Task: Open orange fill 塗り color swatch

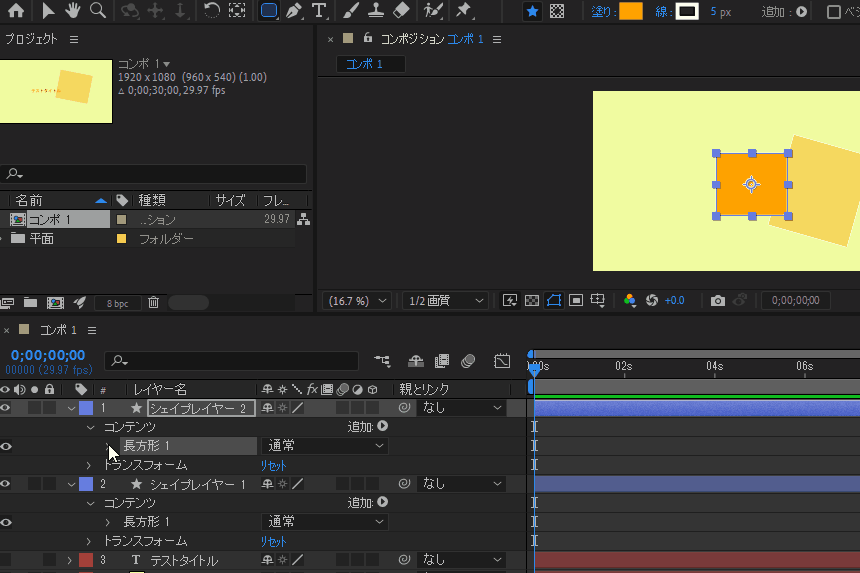Action: tap(631, 12)
